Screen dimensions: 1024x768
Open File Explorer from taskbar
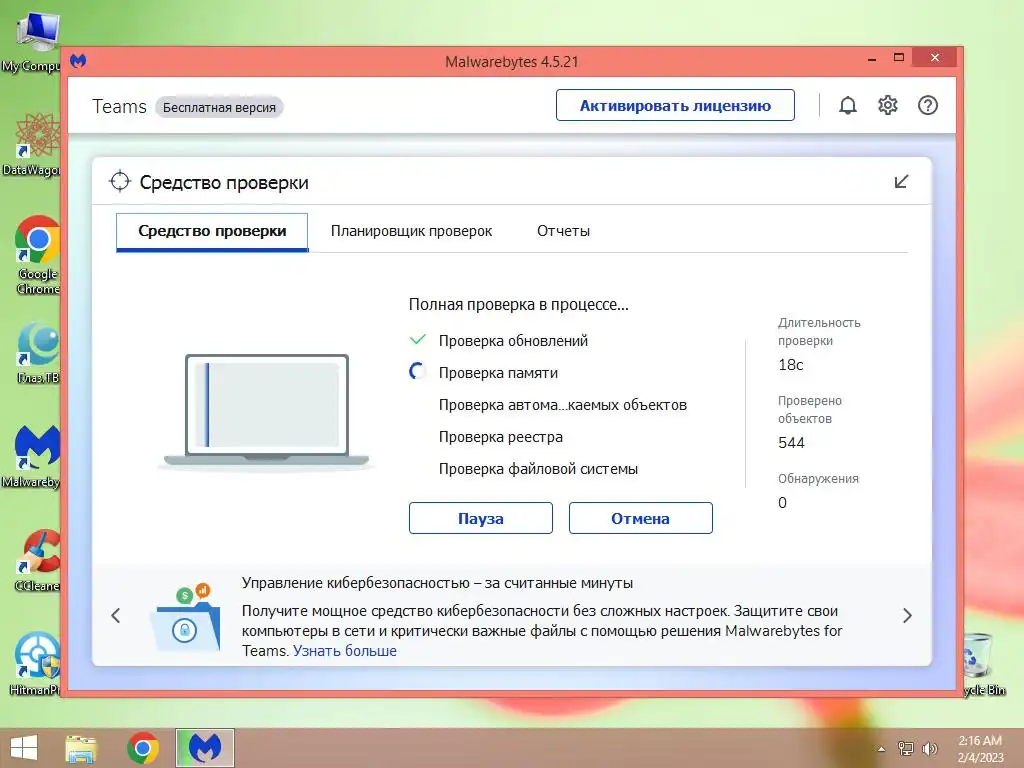pos(81,748)
